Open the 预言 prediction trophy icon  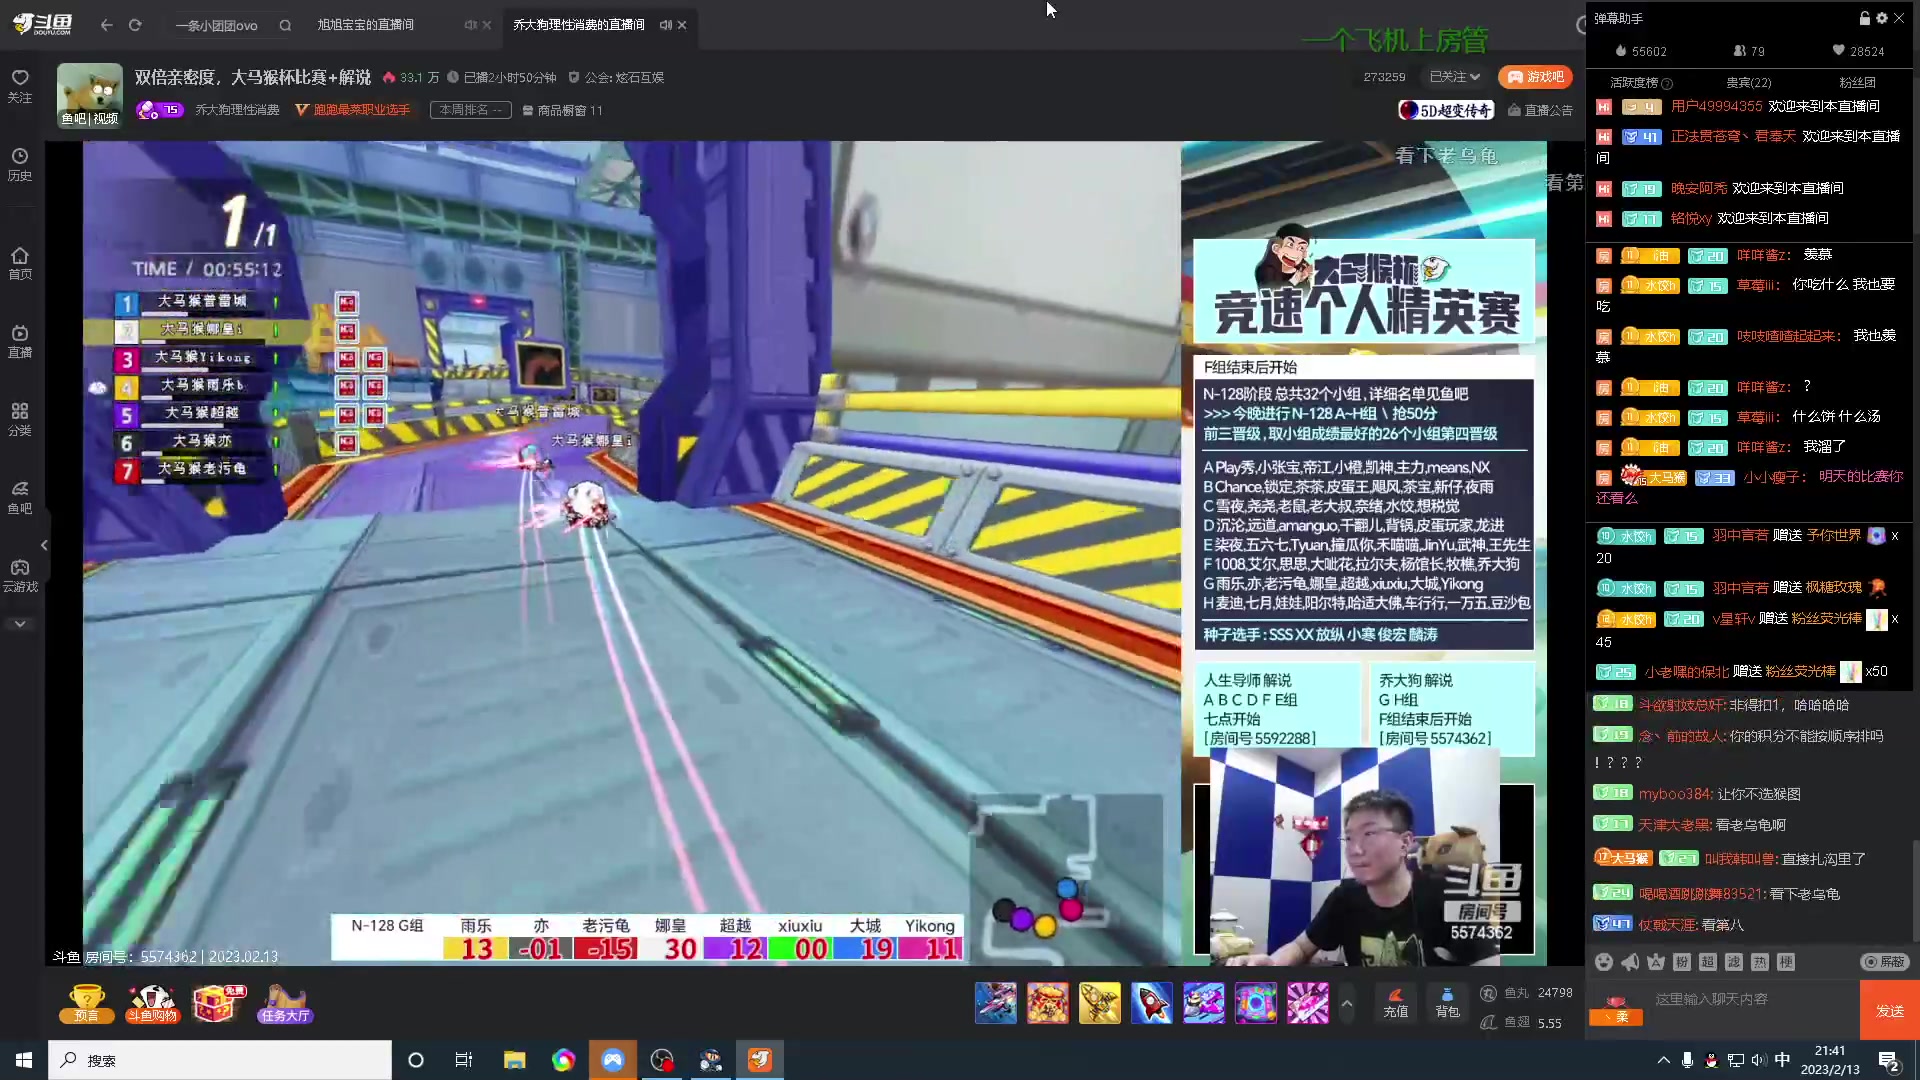tap(87, 1003)
